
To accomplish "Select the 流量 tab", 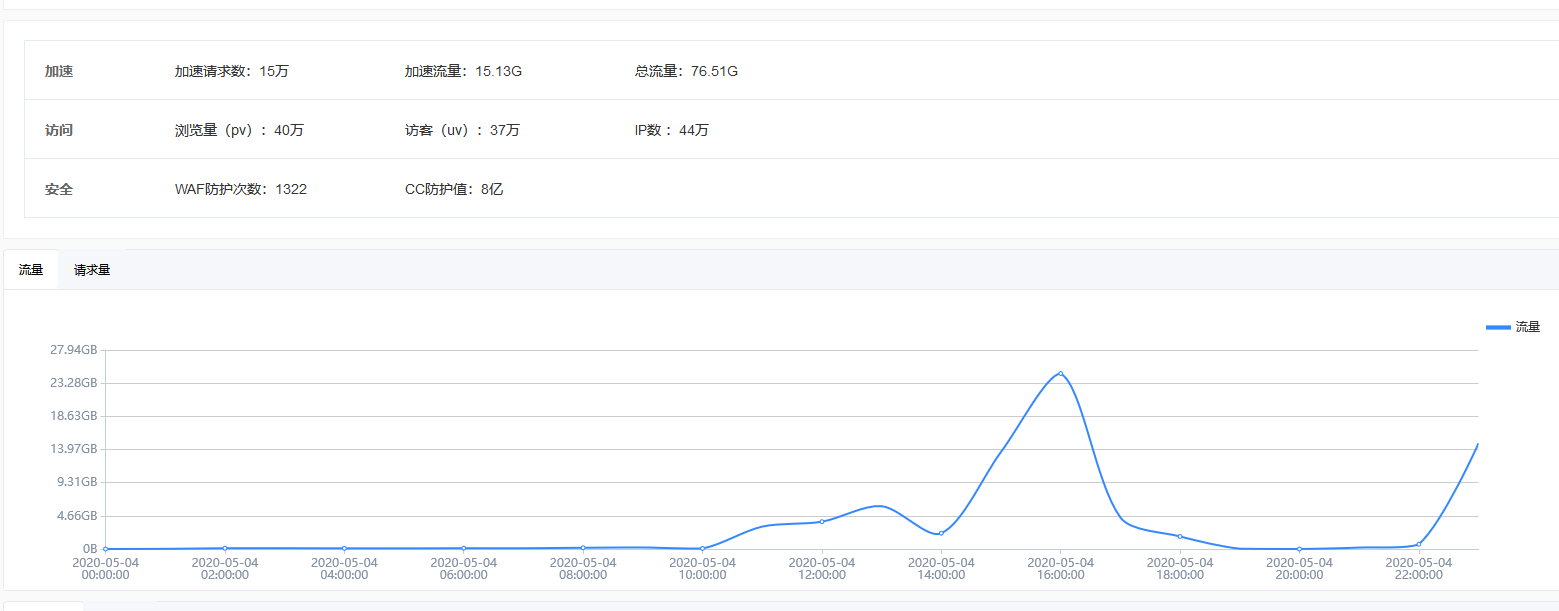I will coord(31,270).
